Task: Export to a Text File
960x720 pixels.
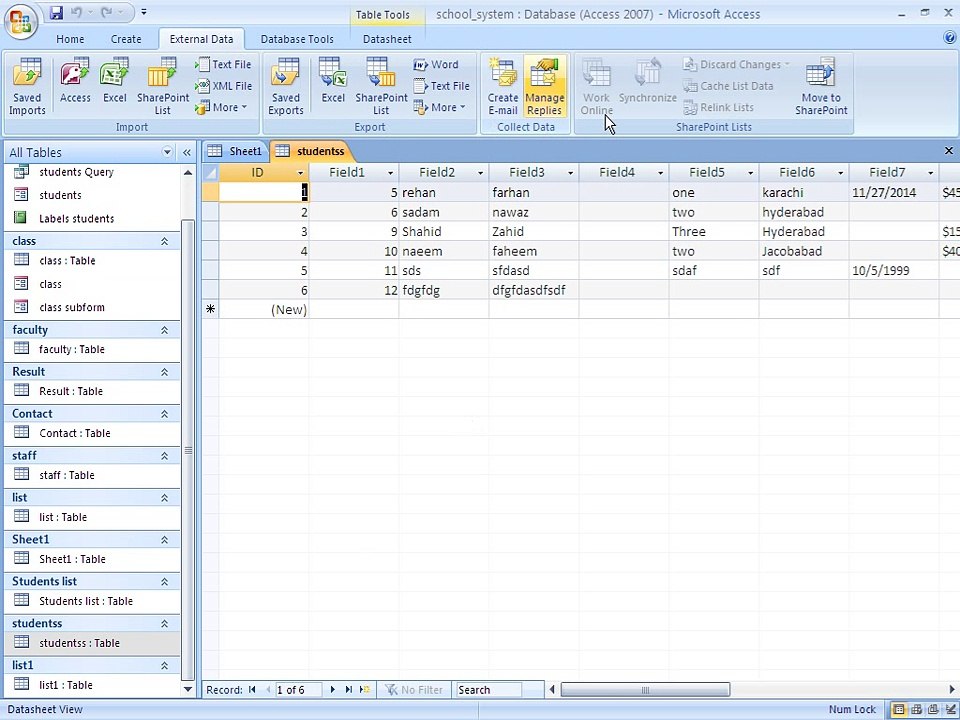Action: tap(441, 86)
